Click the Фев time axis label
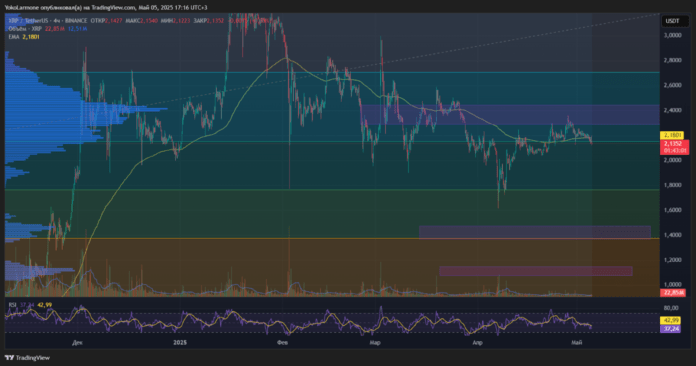This screenshot has height=366, width=696. coord(282,342)
